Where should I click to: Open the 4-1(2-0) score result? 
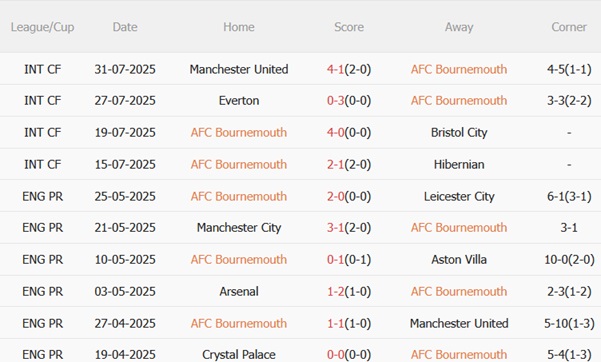(x=349, y=69)
